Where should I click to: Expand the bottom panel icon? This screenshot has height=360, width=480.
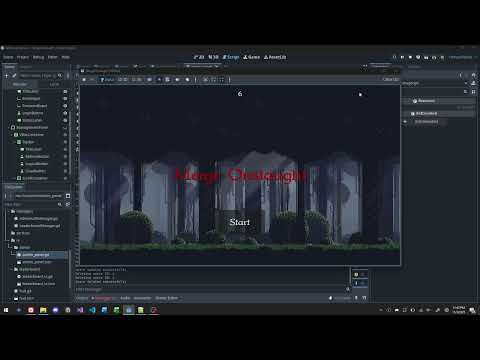click(364, 298)
